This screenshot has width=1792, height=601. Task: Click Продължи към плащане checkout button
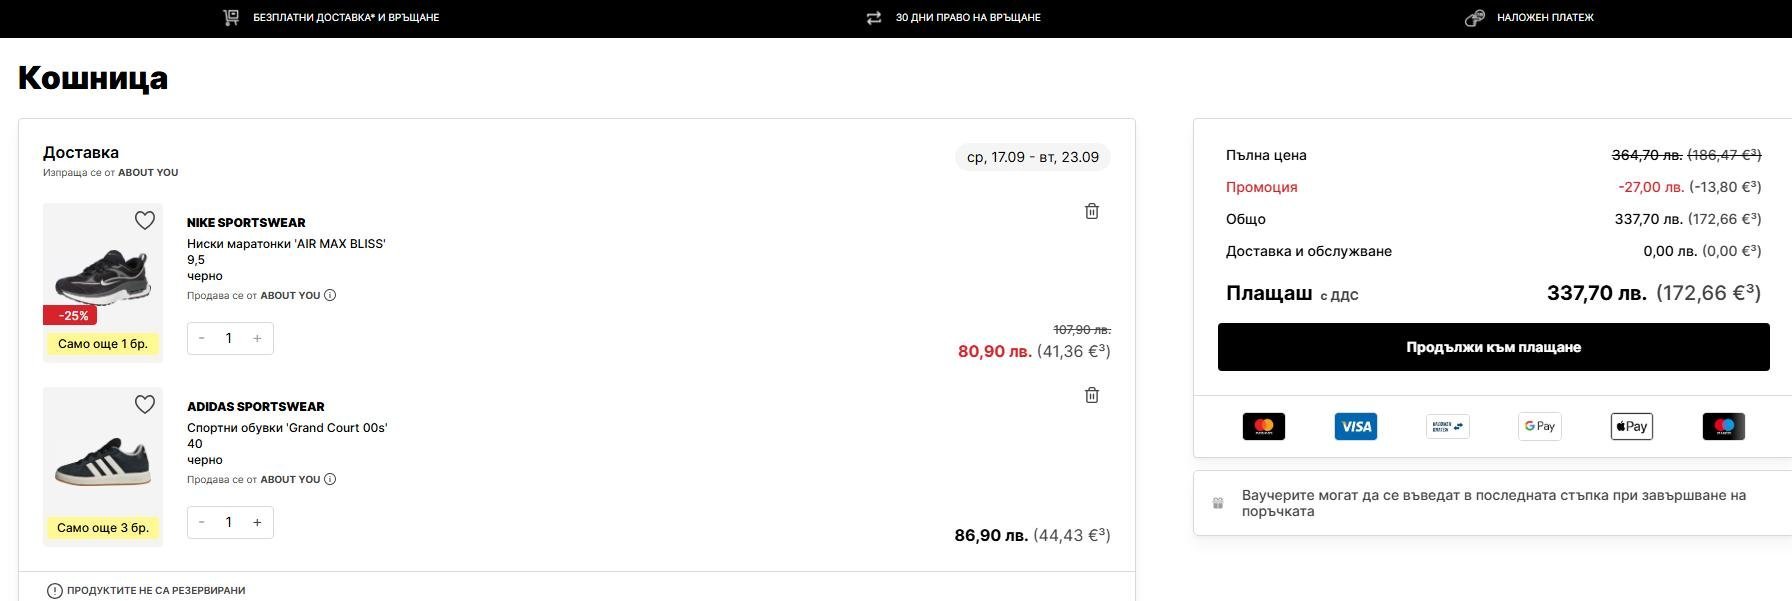tap(1493, 347)
